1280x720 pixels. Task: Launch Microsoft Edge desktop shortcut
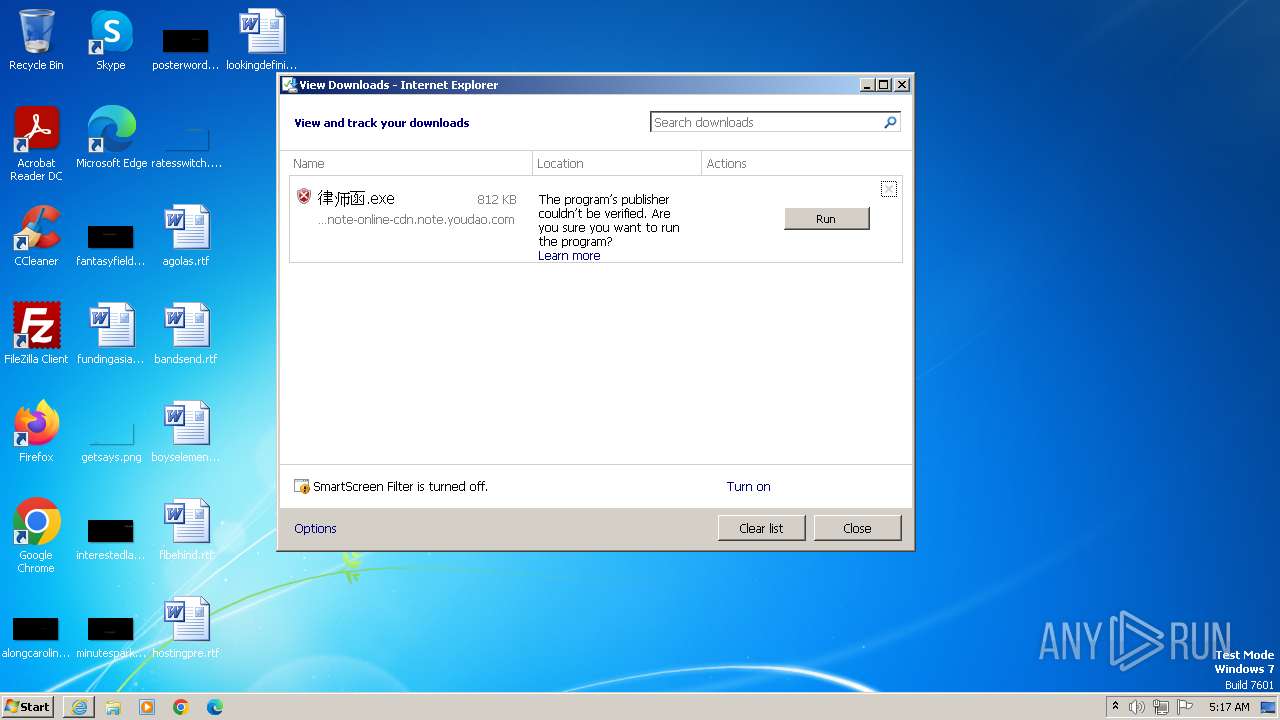tap(111, 138)
